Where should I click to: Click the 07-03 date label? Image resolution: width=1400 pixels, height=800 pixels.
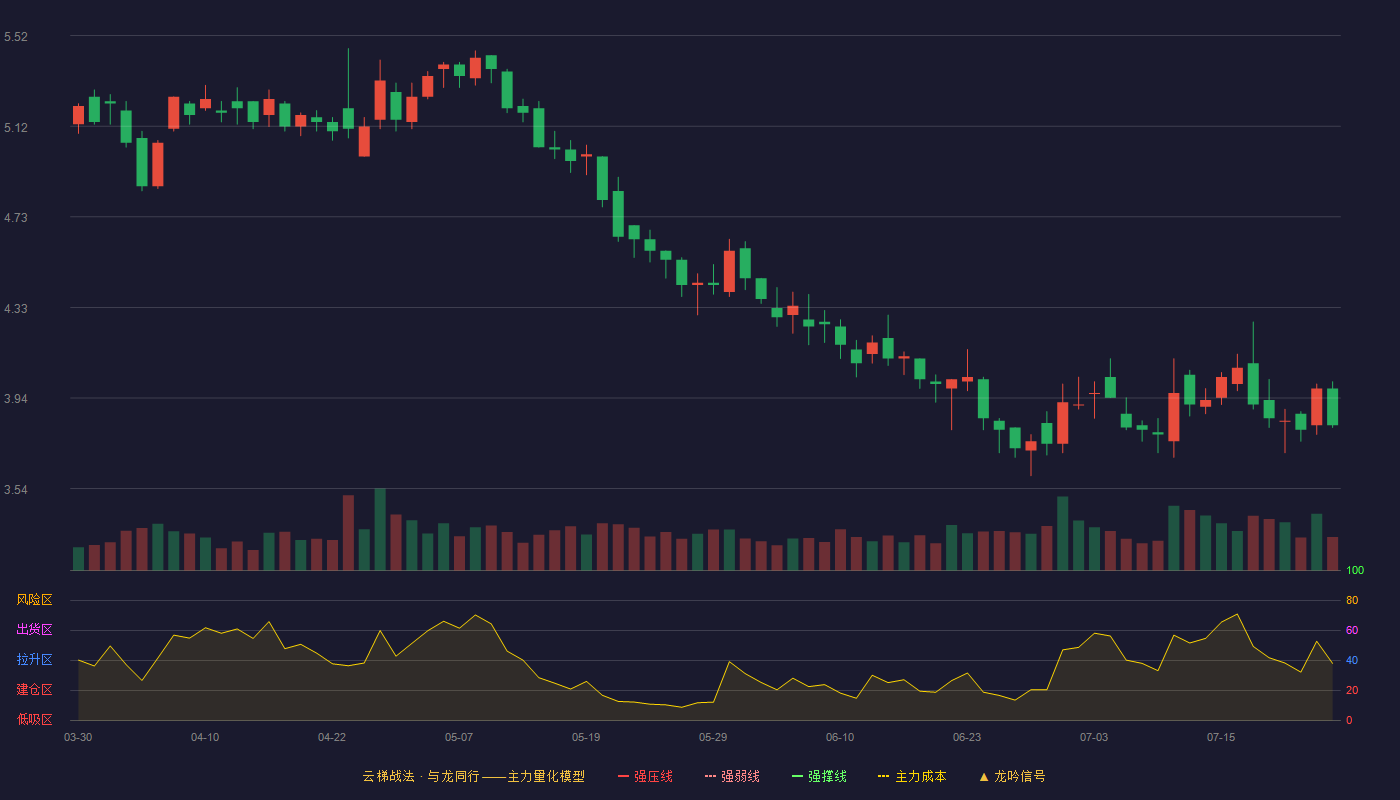(x=1094, y=737)
